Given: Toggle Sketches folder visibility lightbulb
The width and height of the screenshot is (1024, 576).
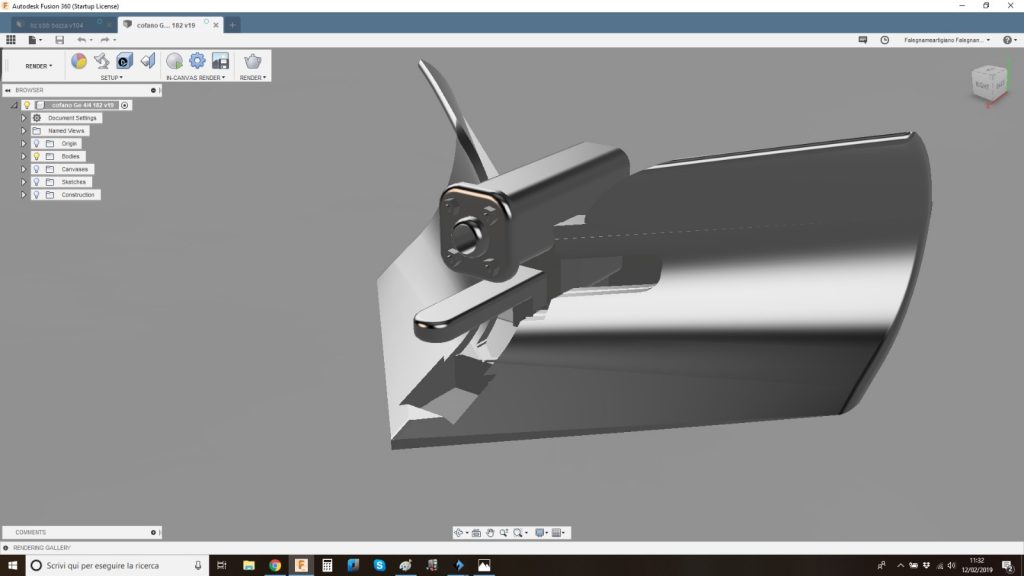Looking at the screenshot, I should click(37, 182).
